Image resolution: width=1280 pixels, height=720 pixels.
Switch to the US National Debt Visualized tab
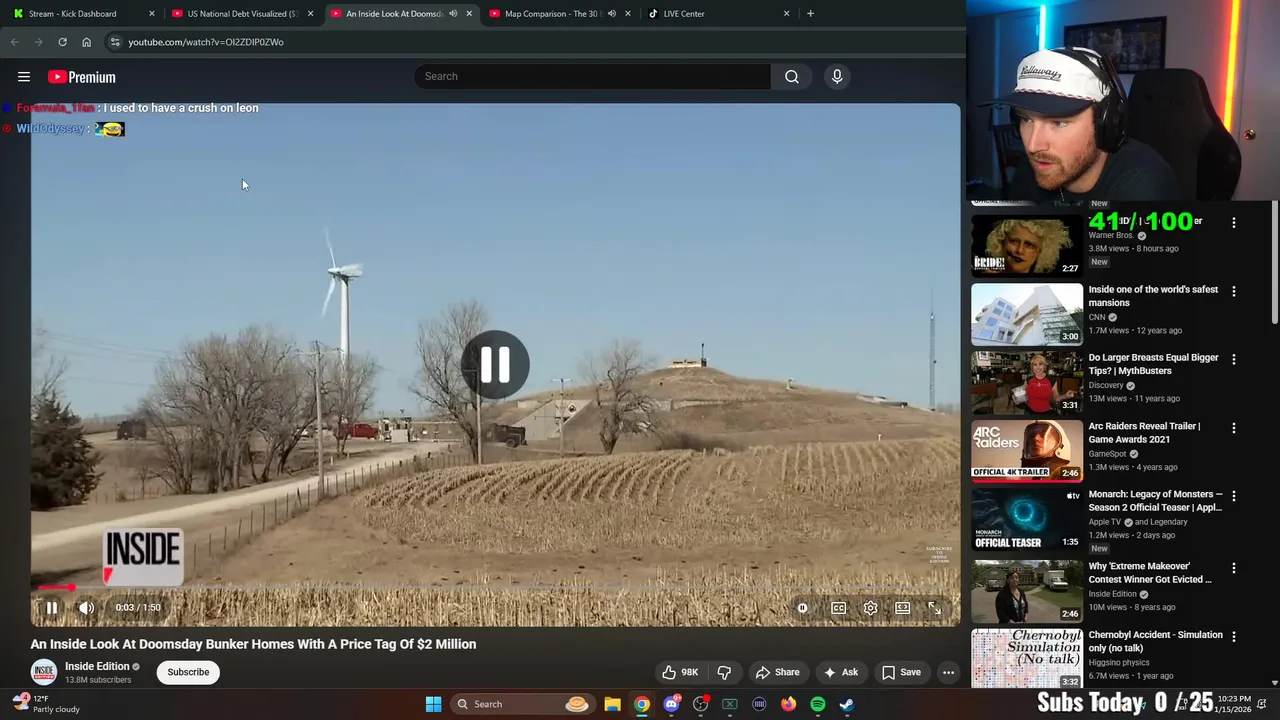(x=243, y=14)
